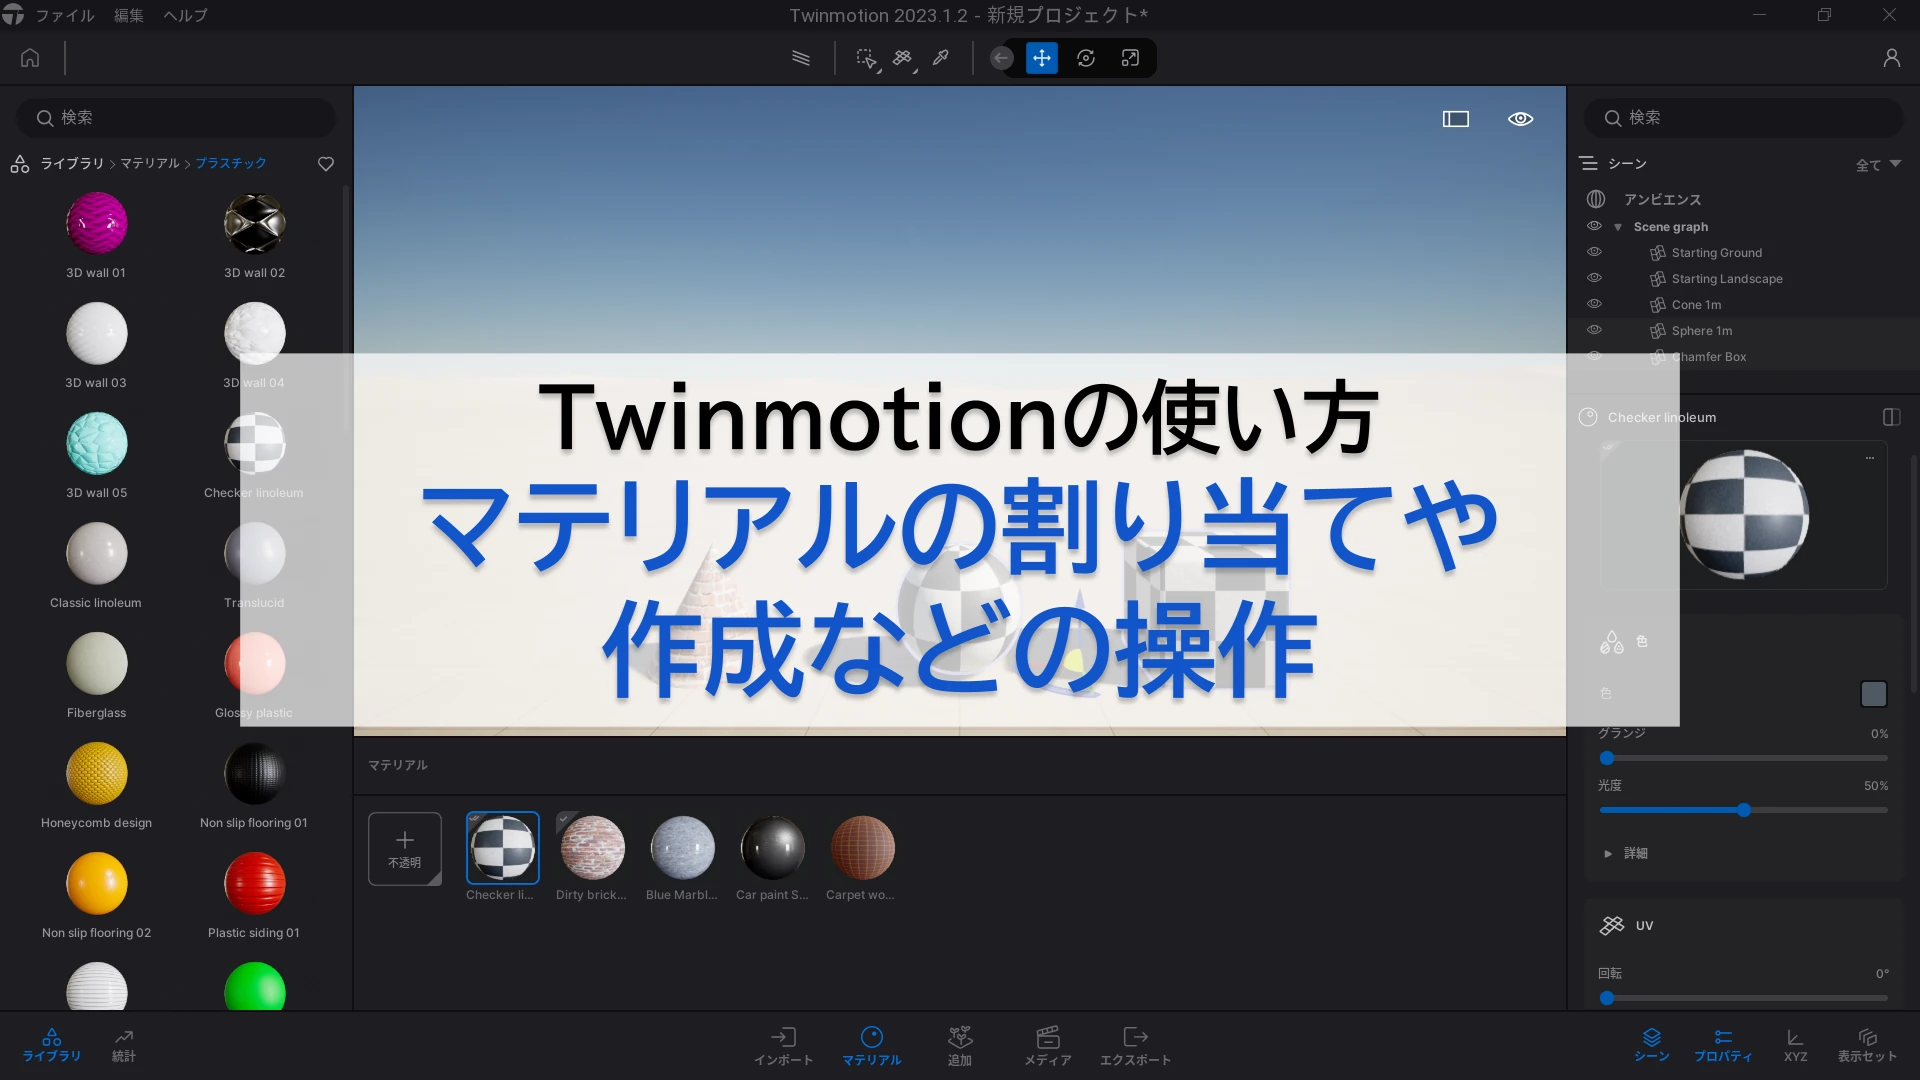Screen dimensions: 1920x1080
Task: Adjust the グランジ slider
Action: pyautogui.click(x=1743, y=758)
